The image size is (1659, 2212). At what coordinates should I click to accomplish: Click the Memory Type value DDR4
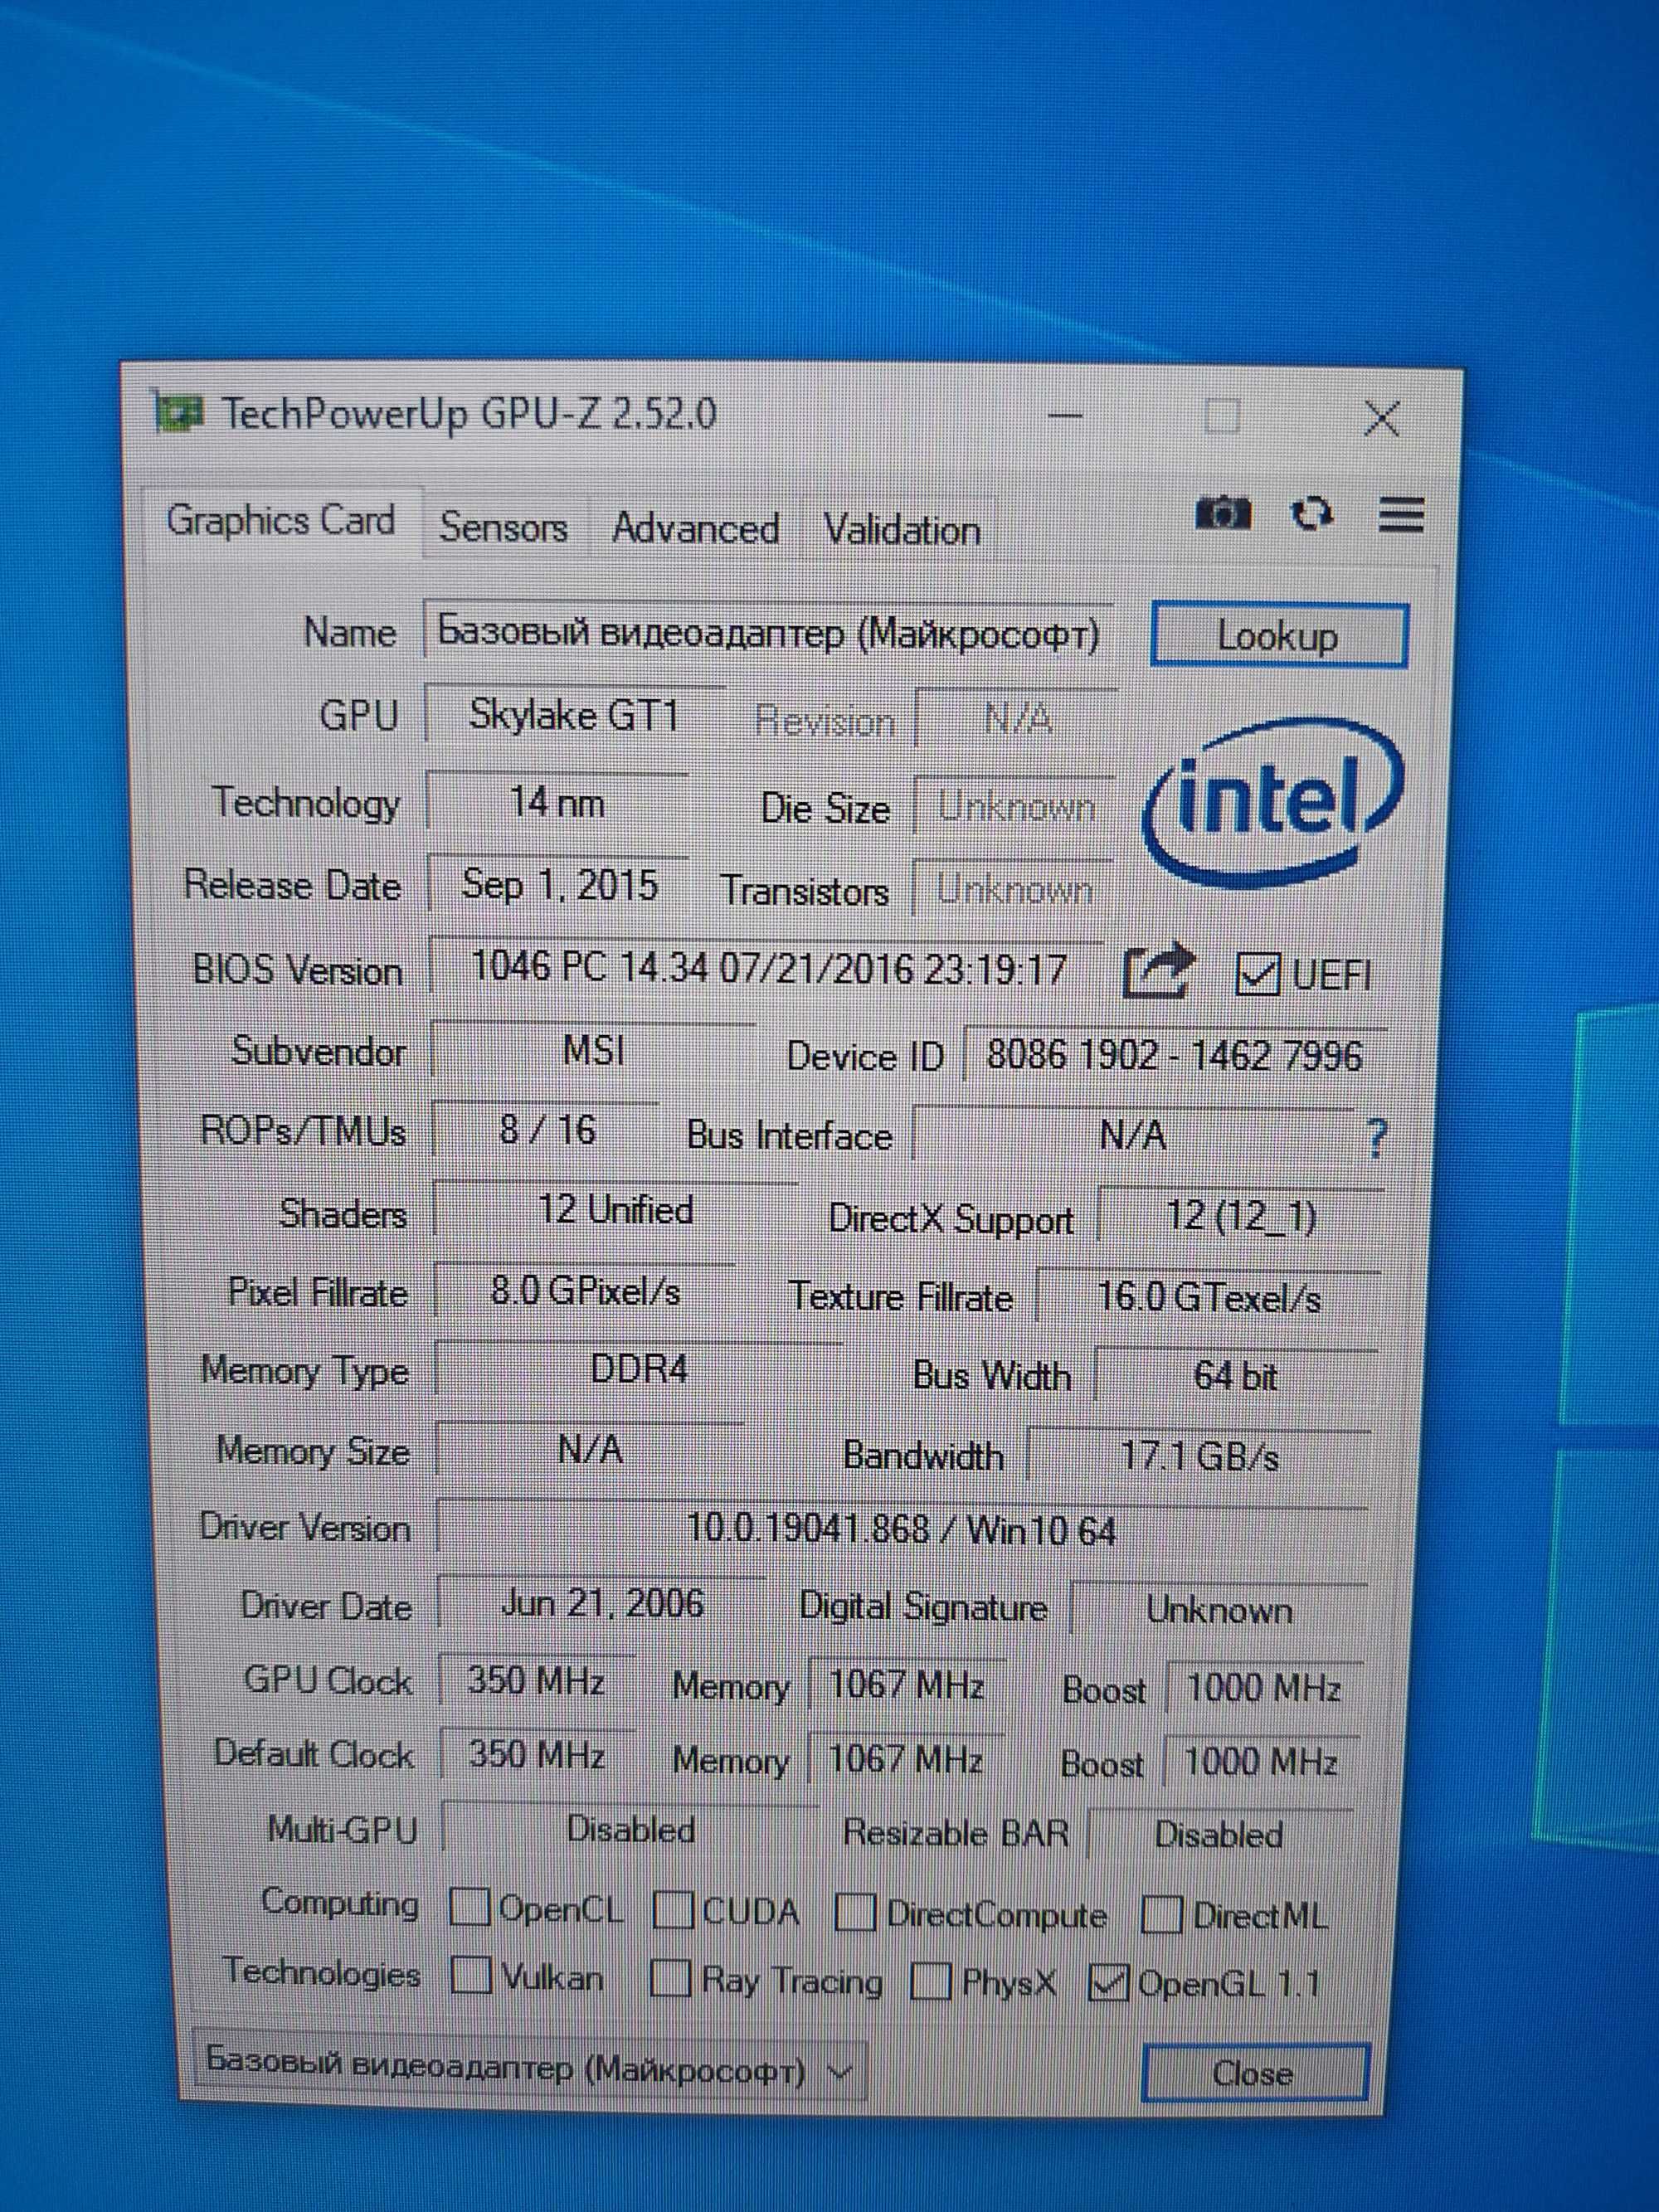pyautogui.click(x=639, y=1369)
